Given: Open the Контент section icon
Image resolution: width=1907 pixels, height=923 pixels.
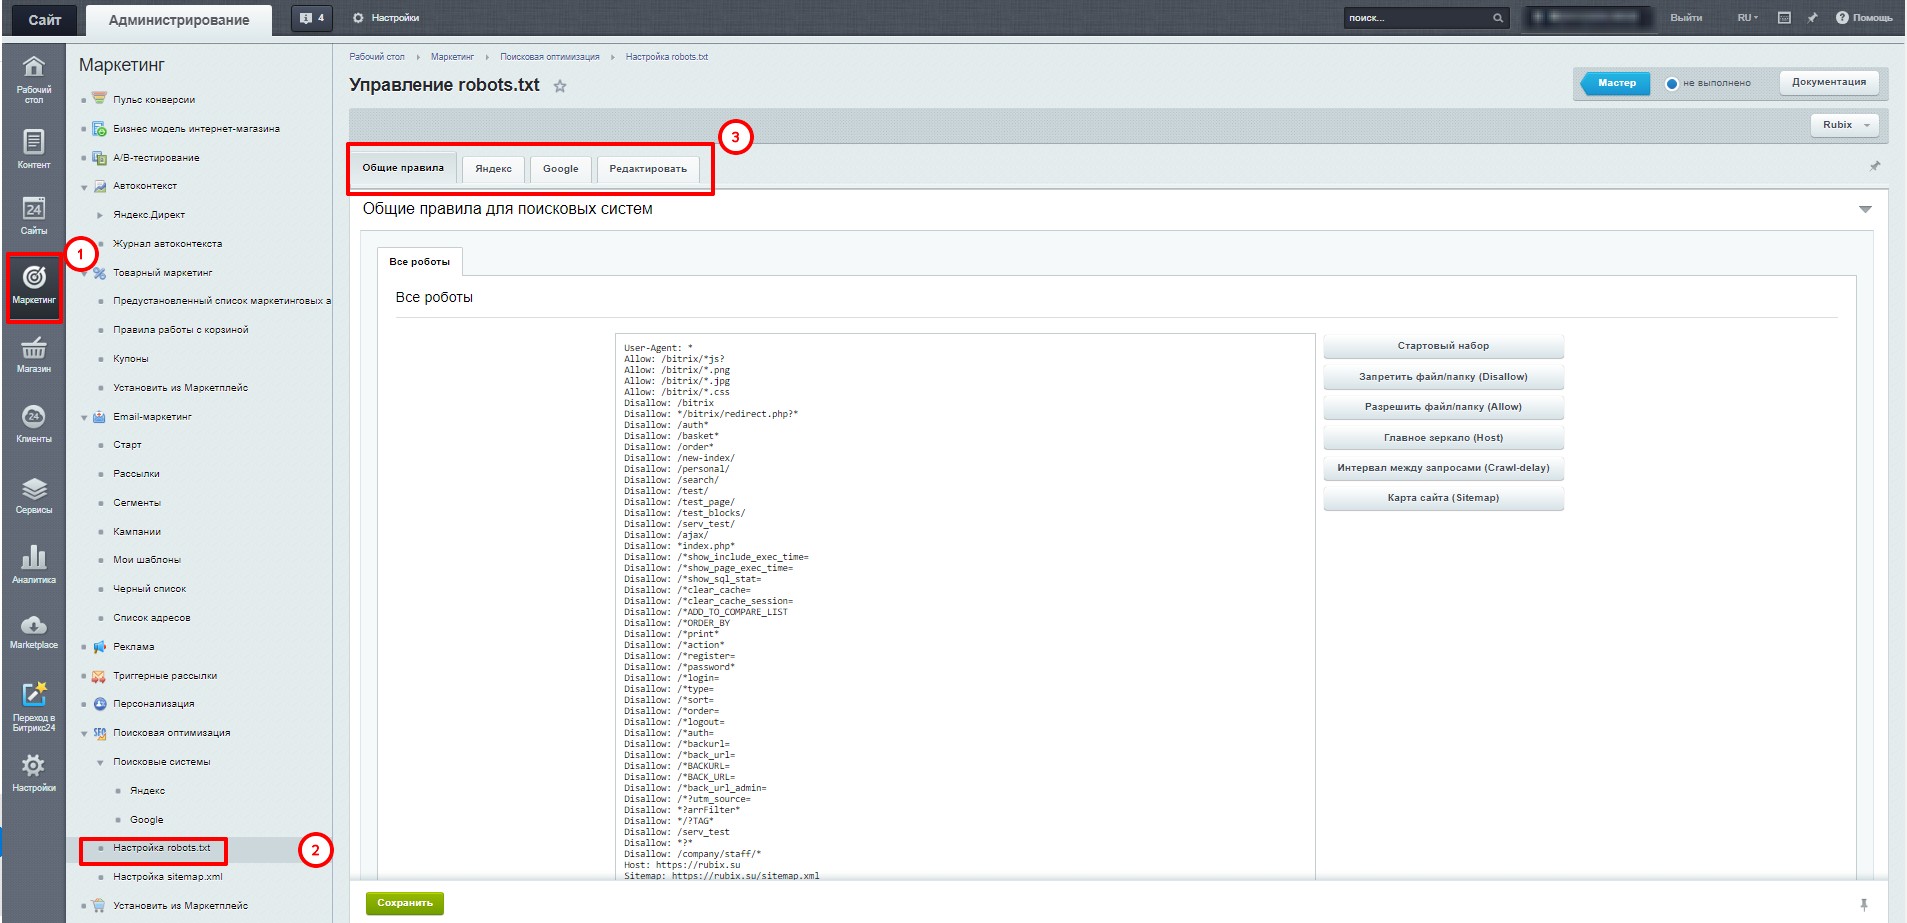Looking at the screenshot, I should click(33, 148).
